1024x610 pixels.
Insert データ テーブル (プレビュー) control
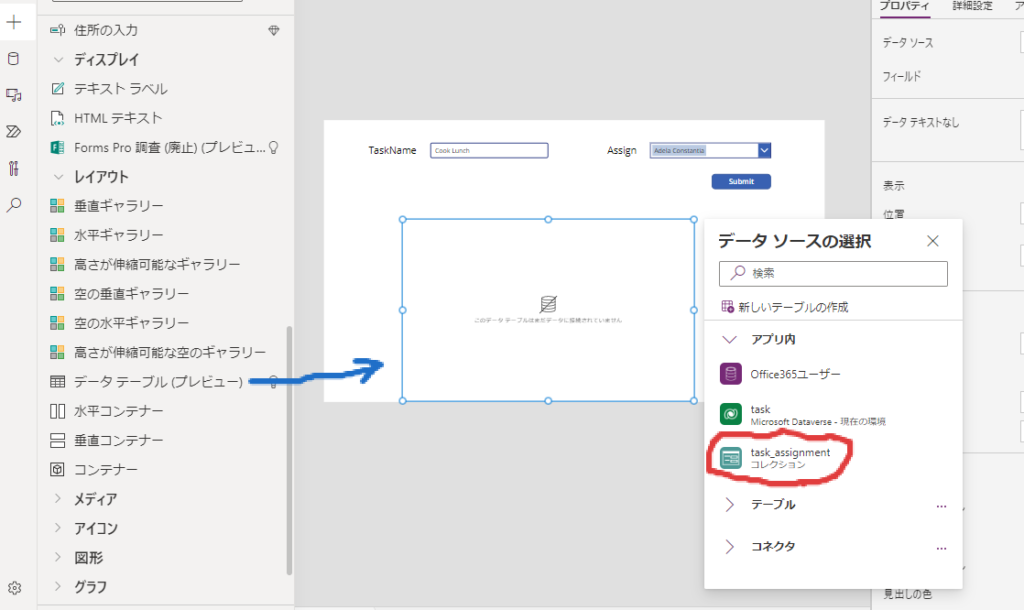click(157, 381)
